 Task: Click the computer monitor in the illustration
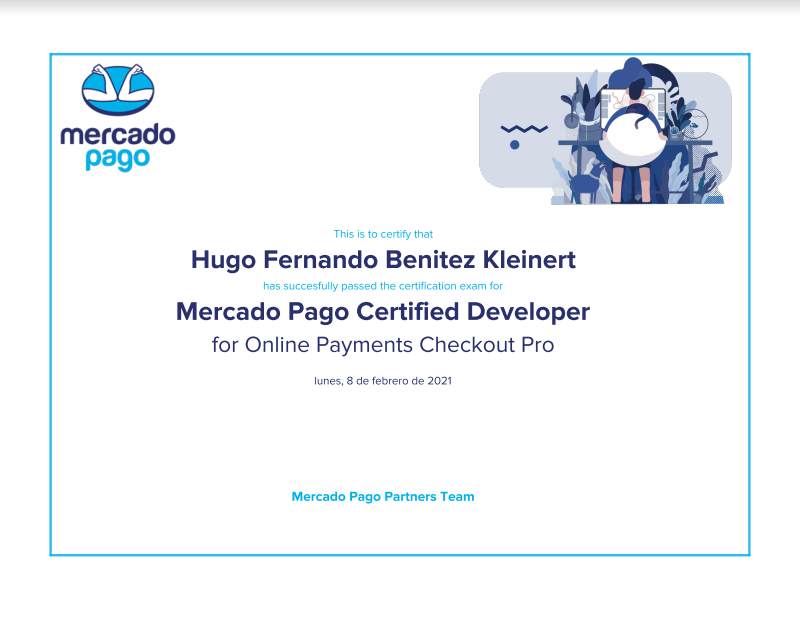click(x=633, y=109)
